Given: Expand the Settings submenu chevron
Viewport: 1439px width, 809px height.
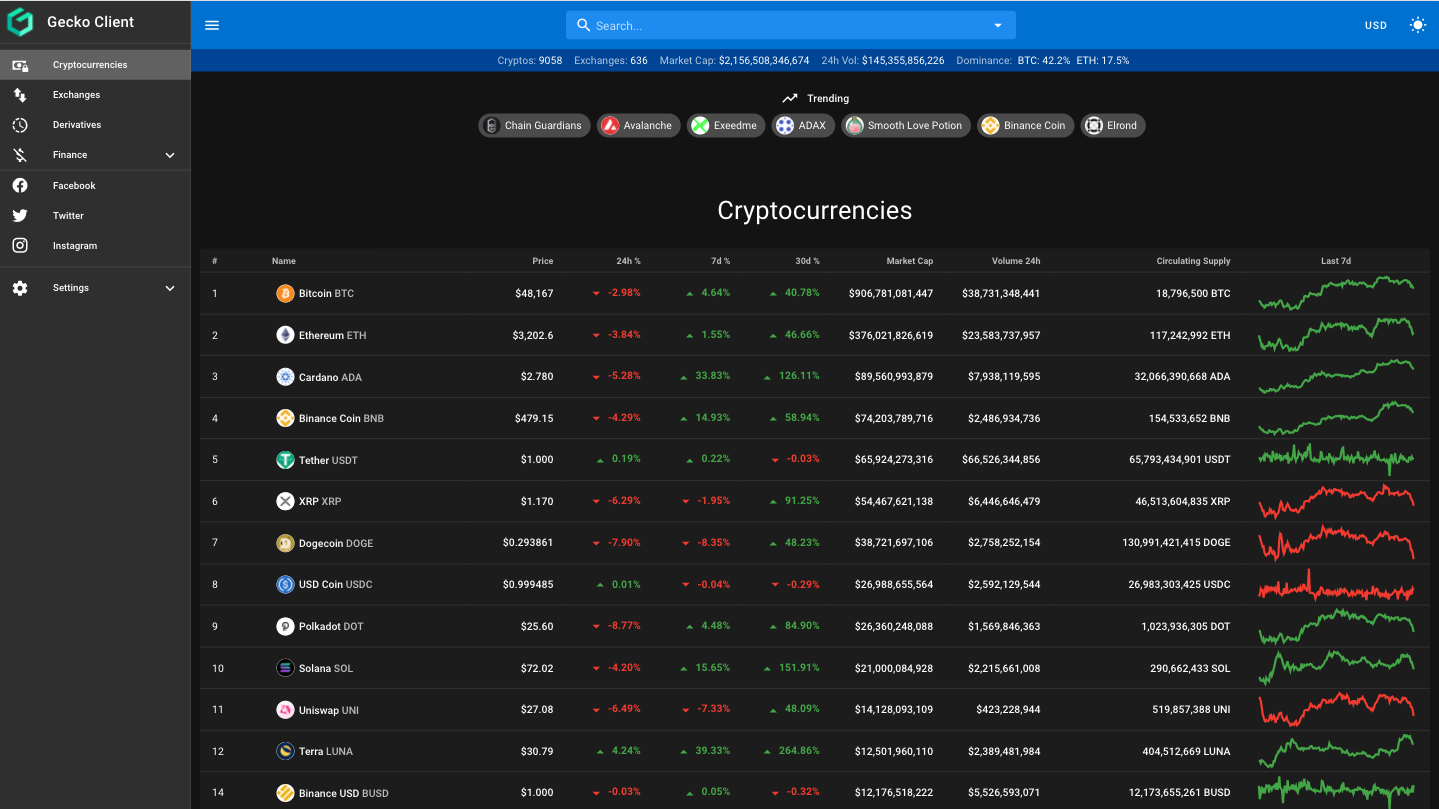Looking at the screenshot, I should click(170, 288).
